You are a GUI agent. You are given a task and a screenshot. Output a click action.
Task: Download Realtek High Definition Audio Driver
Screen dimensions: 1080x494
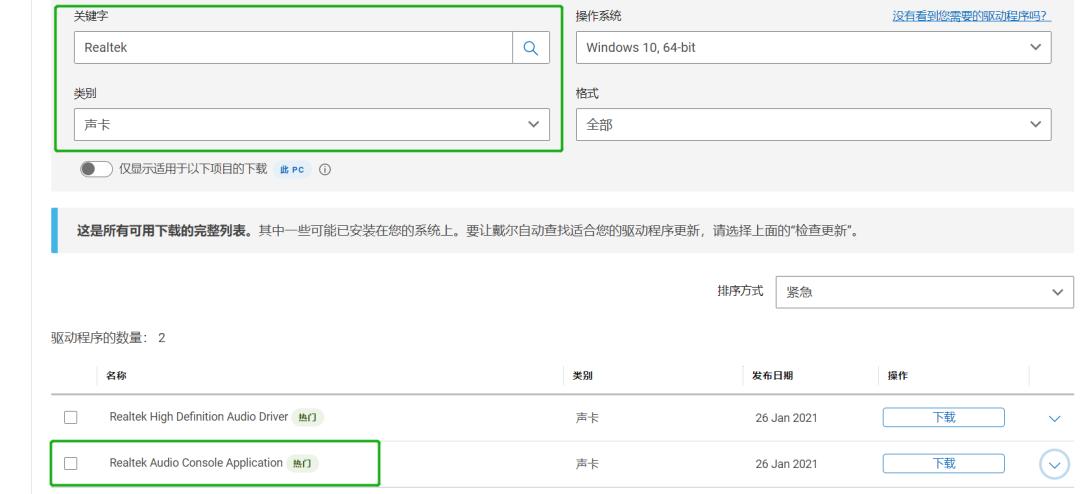[x=944, y=417]
